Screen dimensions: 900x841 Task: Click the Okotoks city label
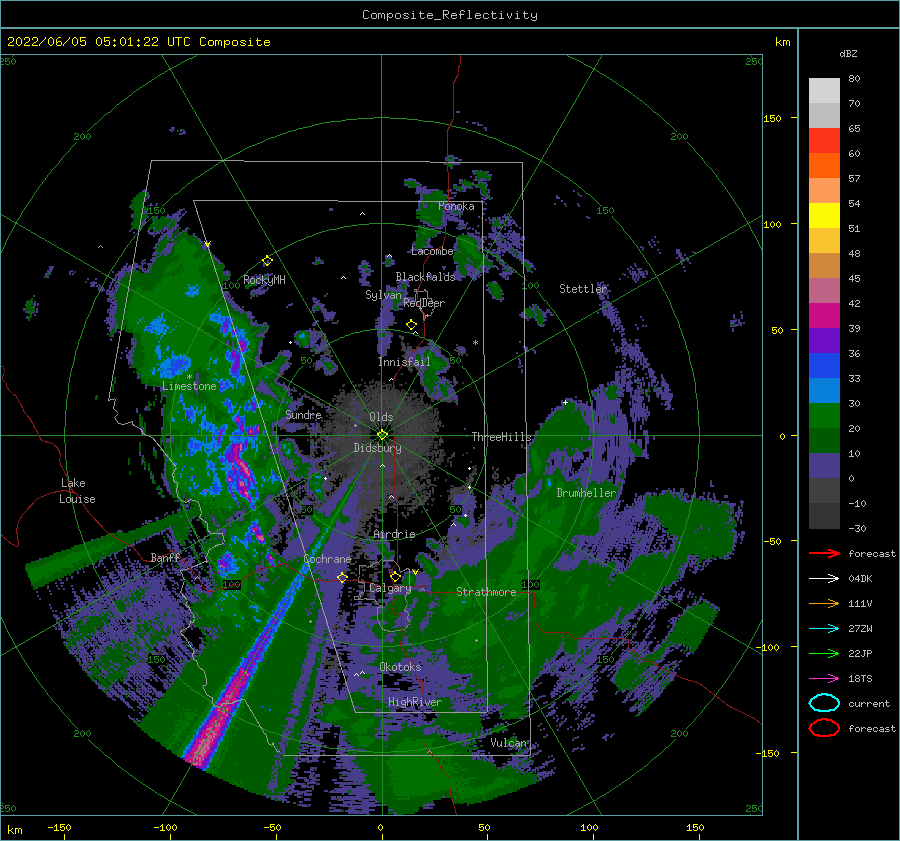400,667
